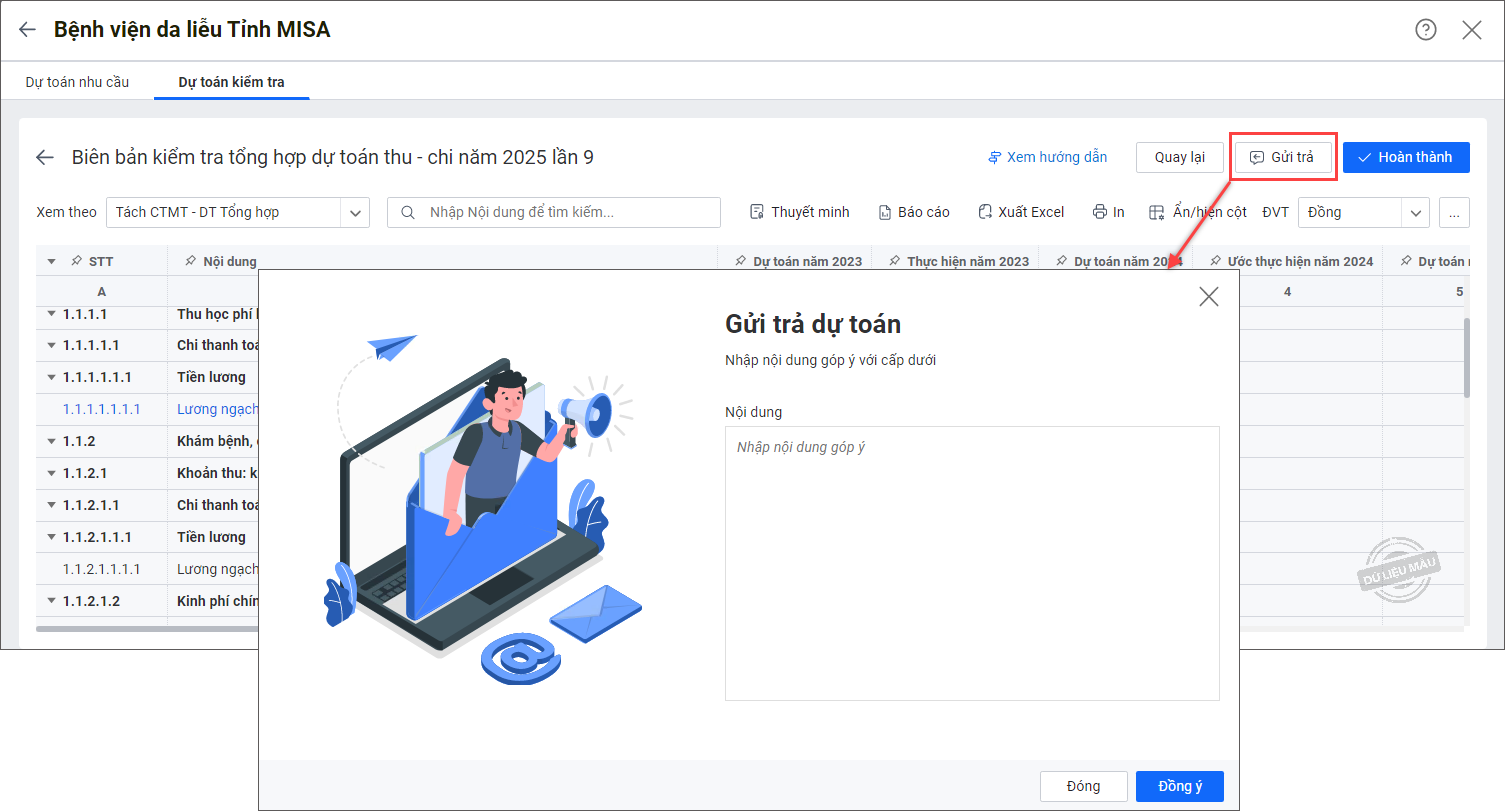The width and height of the screenshot is (1505, 811).
Task: Close the Gửi trả dự toán dialog
Action: 1209,296
